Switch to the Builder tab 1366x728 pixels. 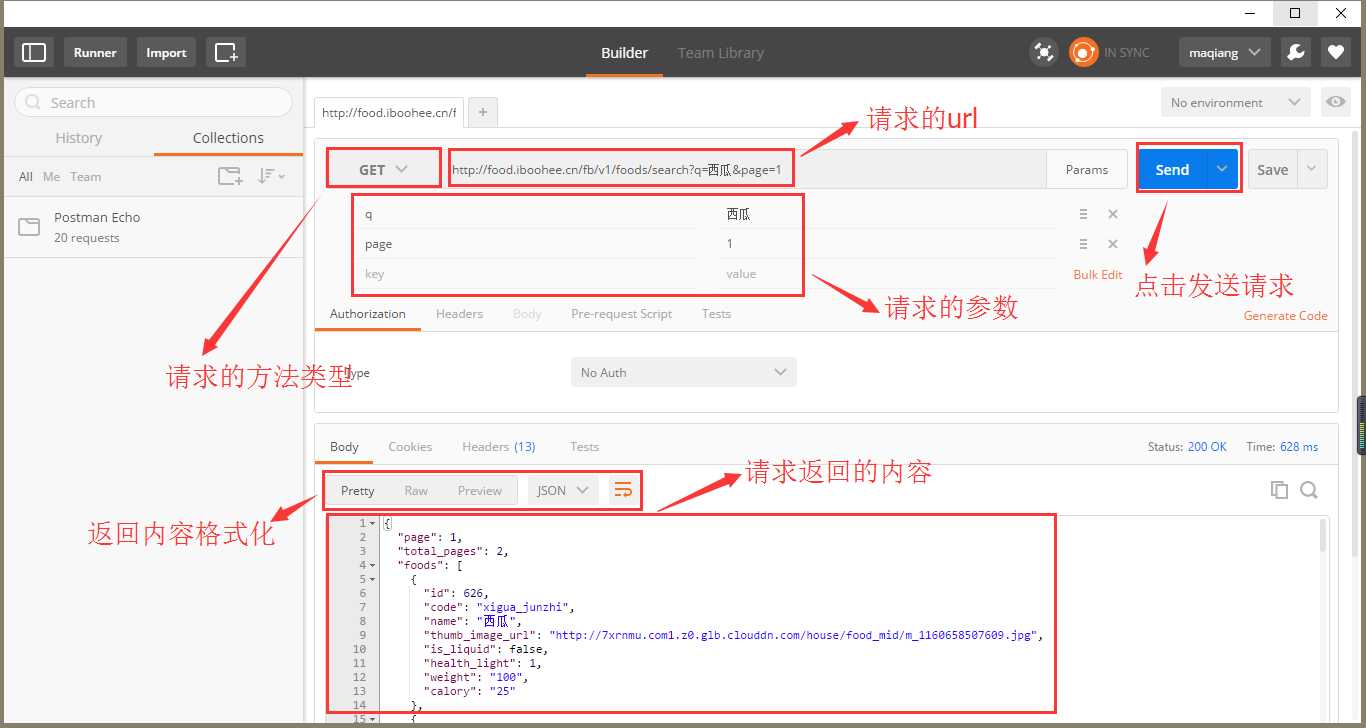click(624, 53)
